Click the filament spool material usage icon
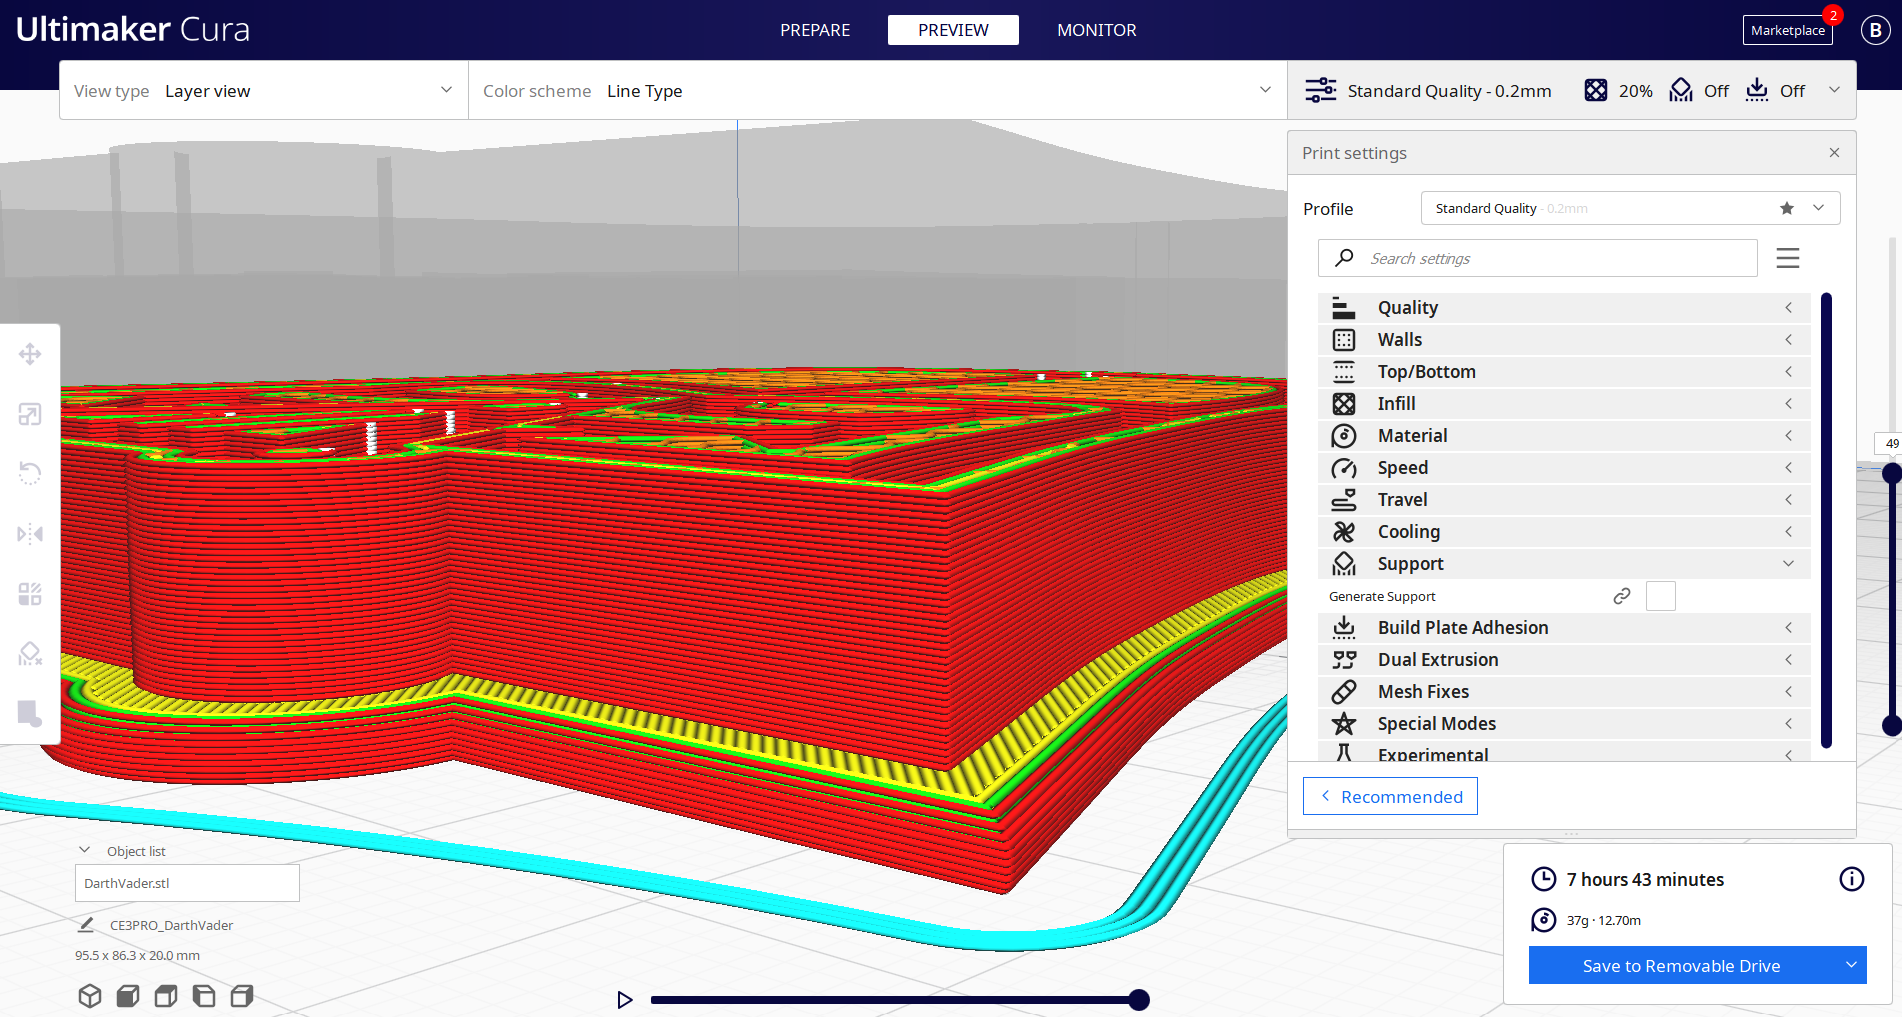This screenshot has width=1902, height=1017. pyautogui.click(x=1544, y=920)
